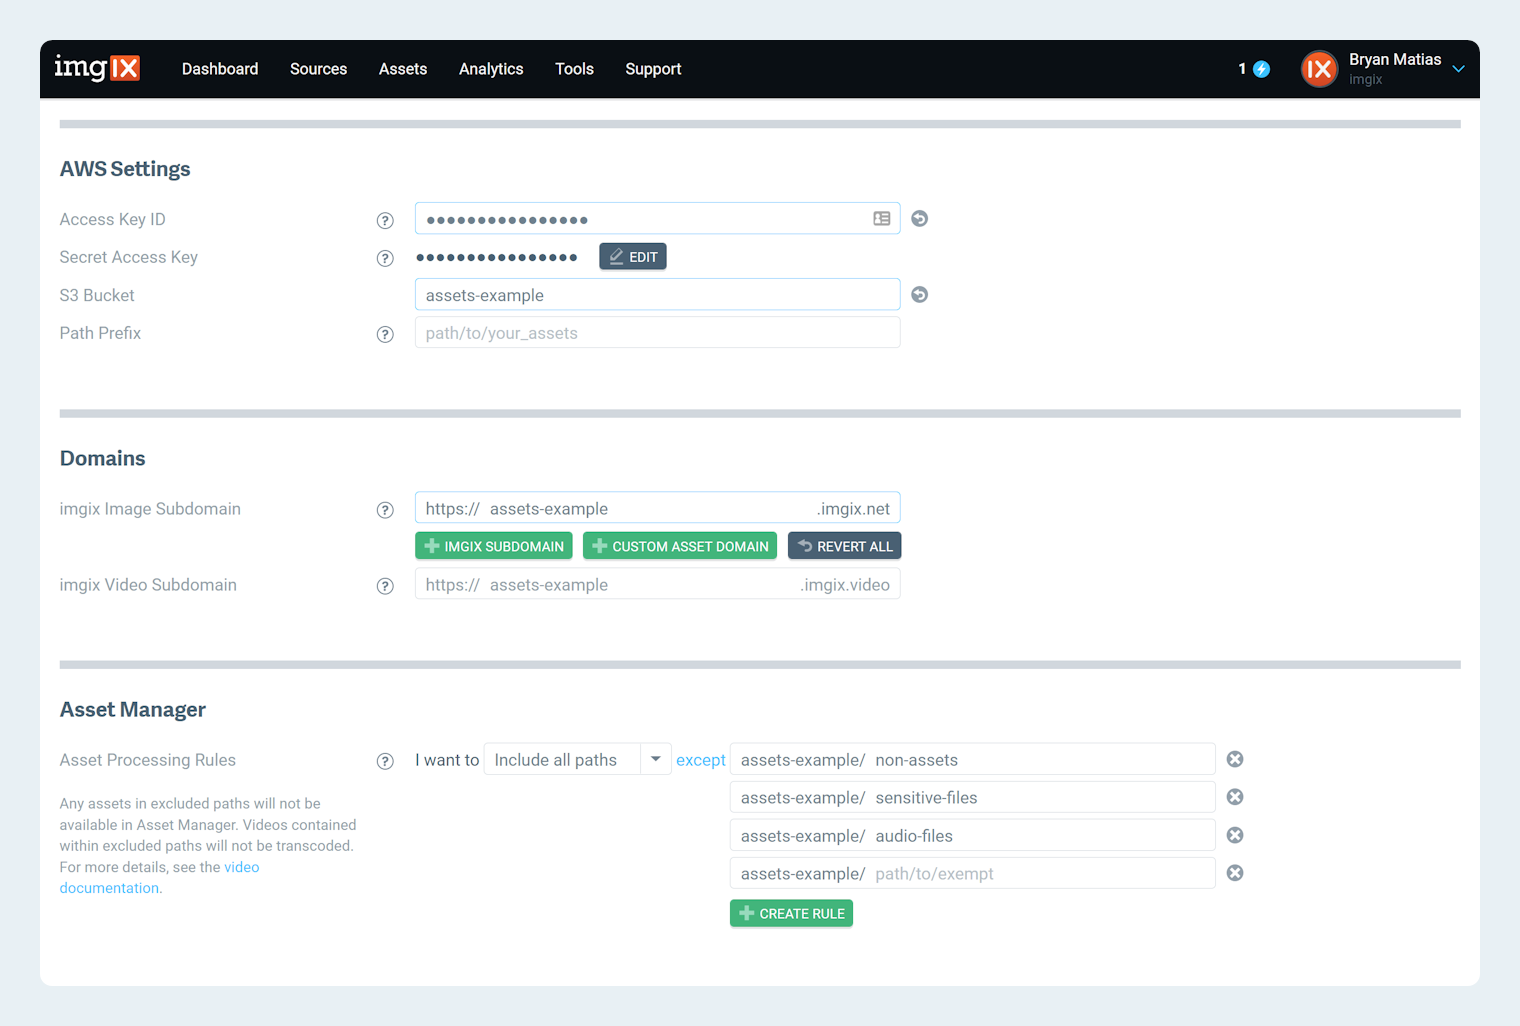Open help tooltip for Access Key ID

point(385,220)
